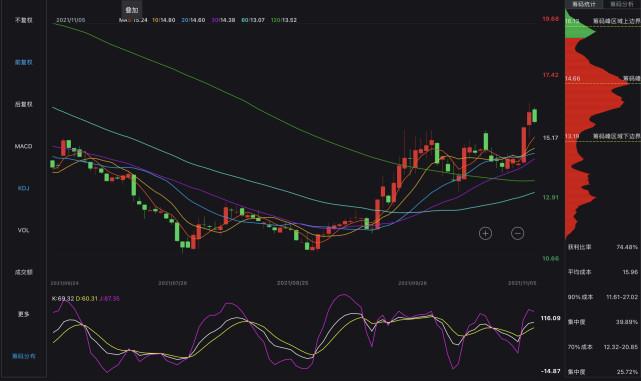Open the 筹码分析 tab
This screenshot has height=381, width=641.
click(621, 4)
